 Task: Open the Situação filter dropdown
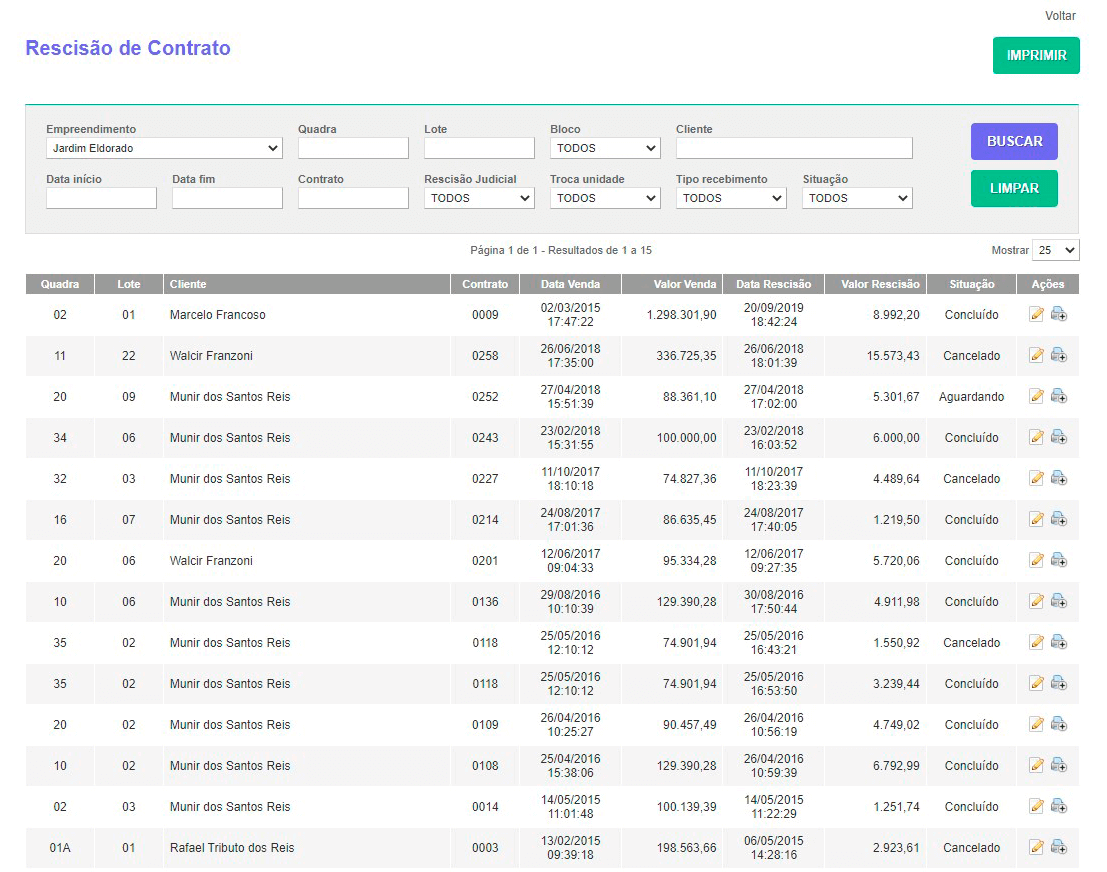(x=857, y=198)
